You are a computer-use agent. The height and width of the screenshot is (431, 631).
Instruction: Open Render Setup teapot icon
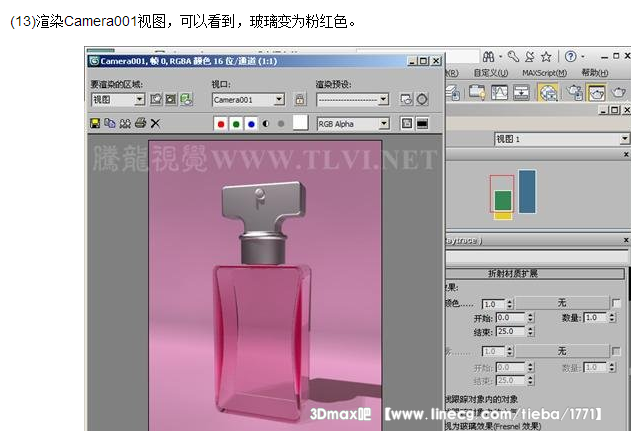pyautogui.click(x=575, y=93)
